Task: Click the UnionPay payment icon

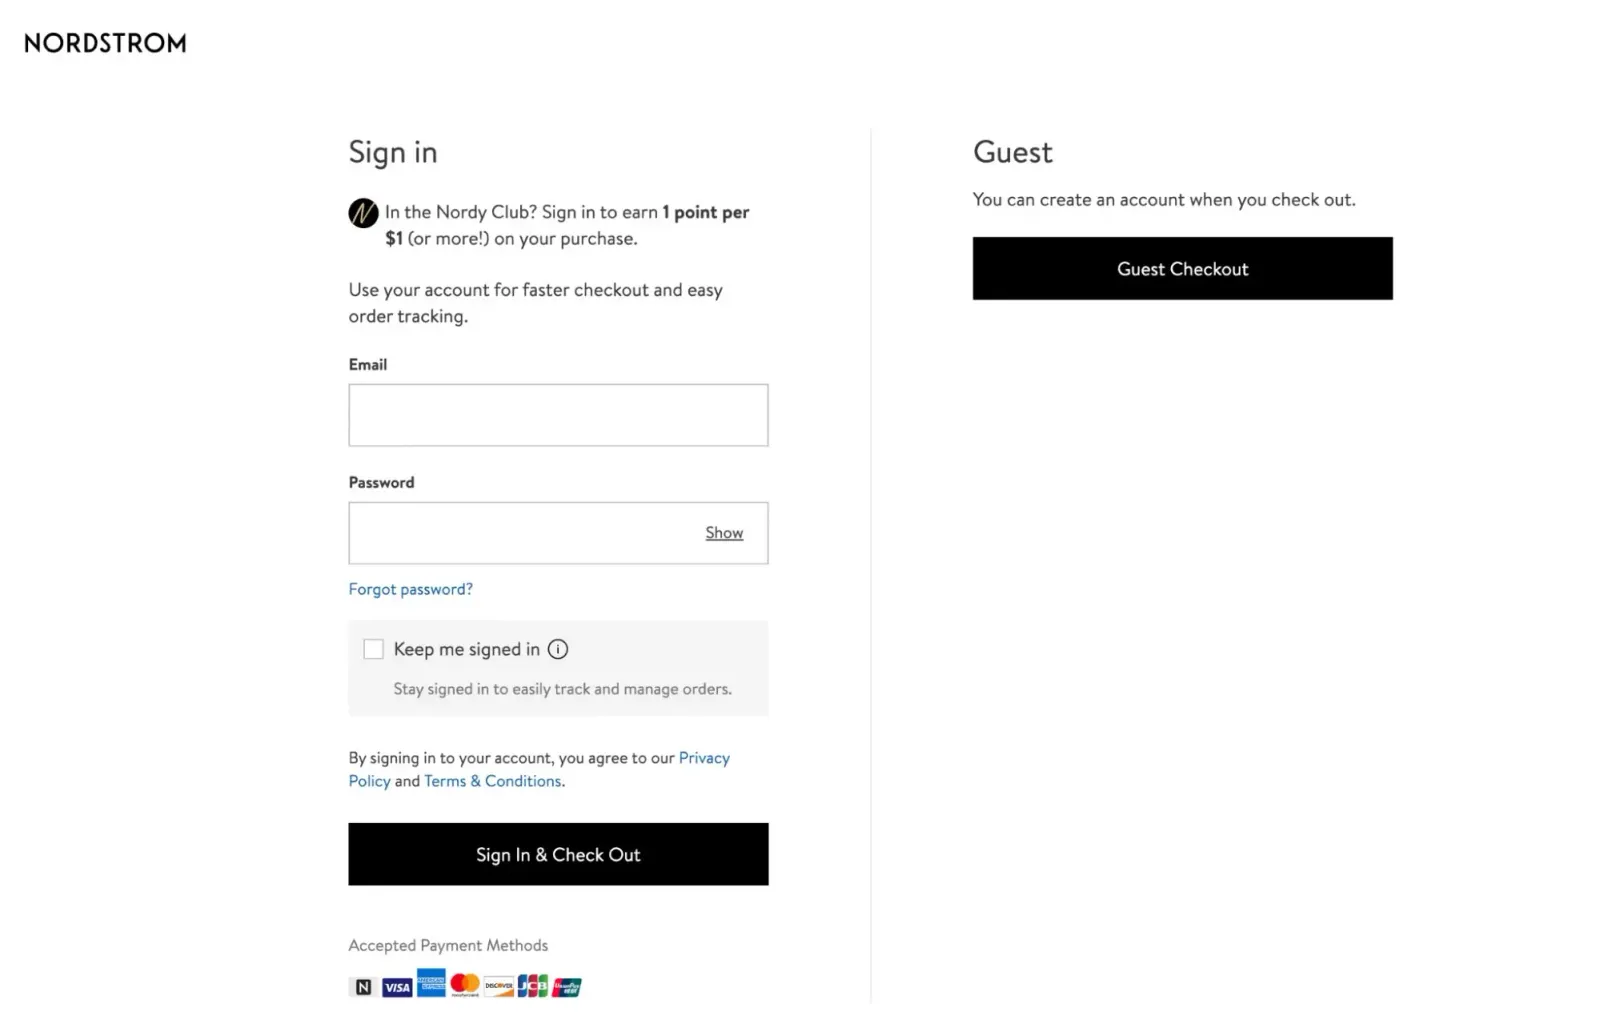Action: click(567, 987)
